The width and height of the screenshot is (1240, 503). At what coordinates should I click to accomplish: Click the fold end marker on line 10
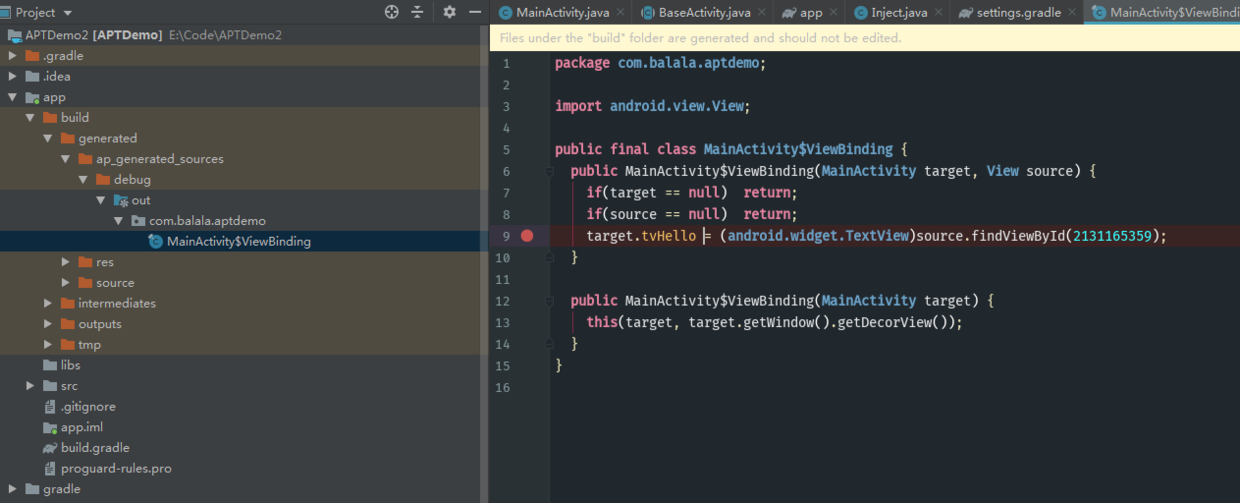(x=549, y=257)
